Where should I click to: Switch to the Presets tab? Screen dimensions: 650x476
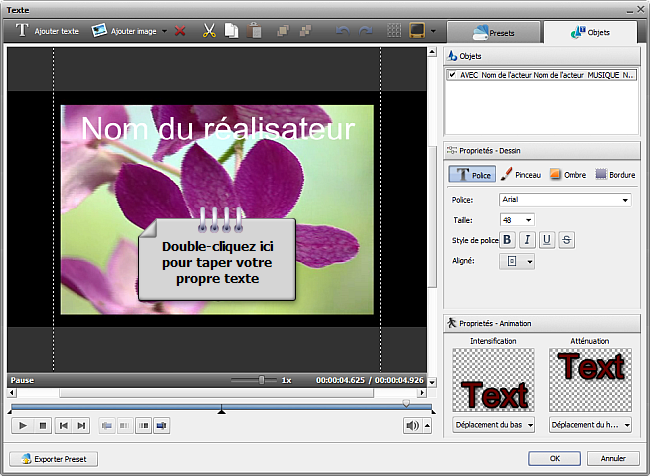(492, 32)
